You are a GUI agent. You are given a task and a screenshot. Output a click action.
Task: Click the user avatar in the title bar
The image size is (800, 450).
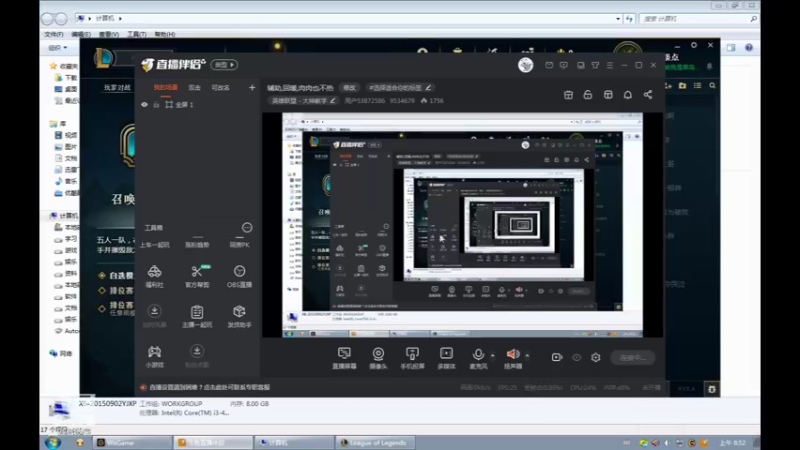[526, 65]
